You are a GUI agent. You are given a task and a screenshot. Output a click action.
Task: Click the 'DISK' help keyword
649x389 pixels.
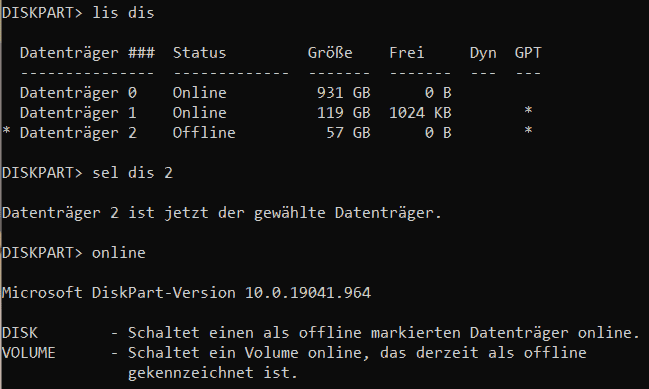20,333
